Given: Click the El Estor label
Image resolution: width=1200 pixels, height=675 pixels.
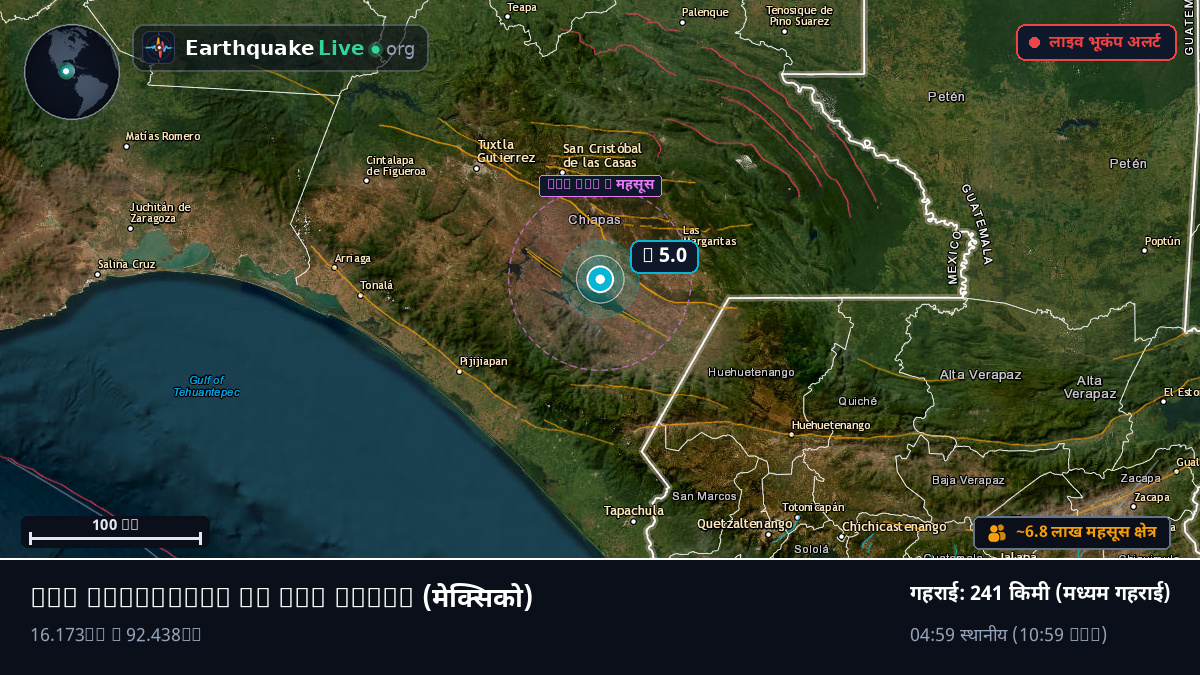Looking at the screenshot, I should click(1181, 392).
